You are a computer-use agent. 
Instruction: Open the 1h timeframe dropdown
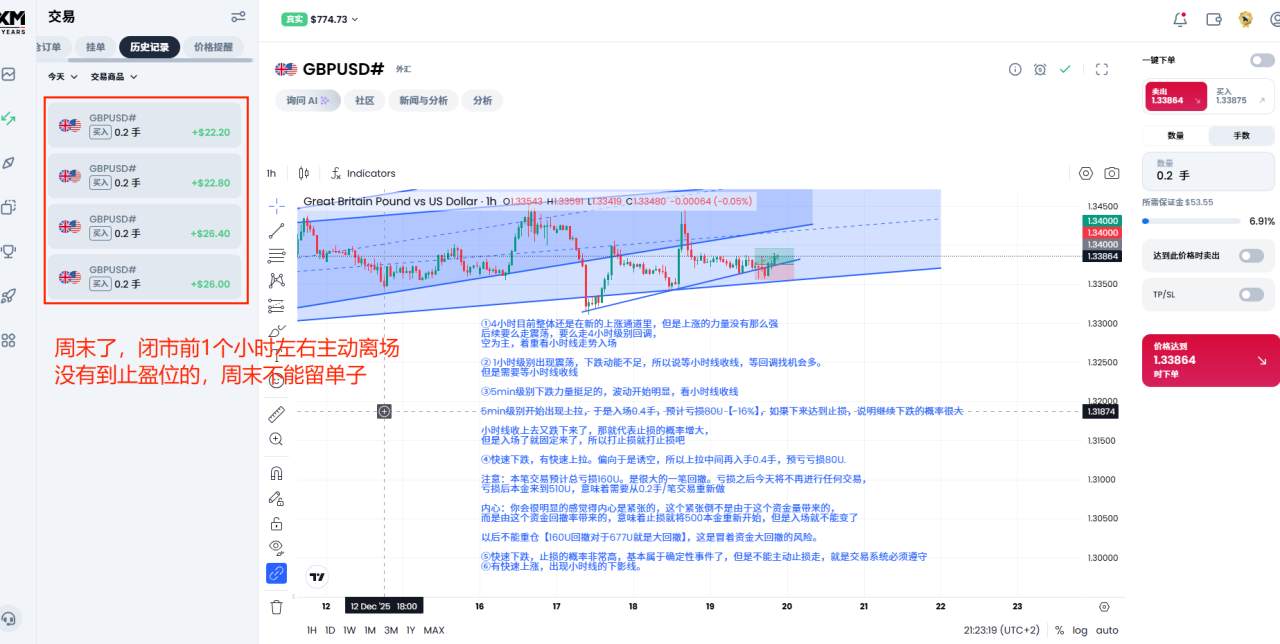point(270,172)
